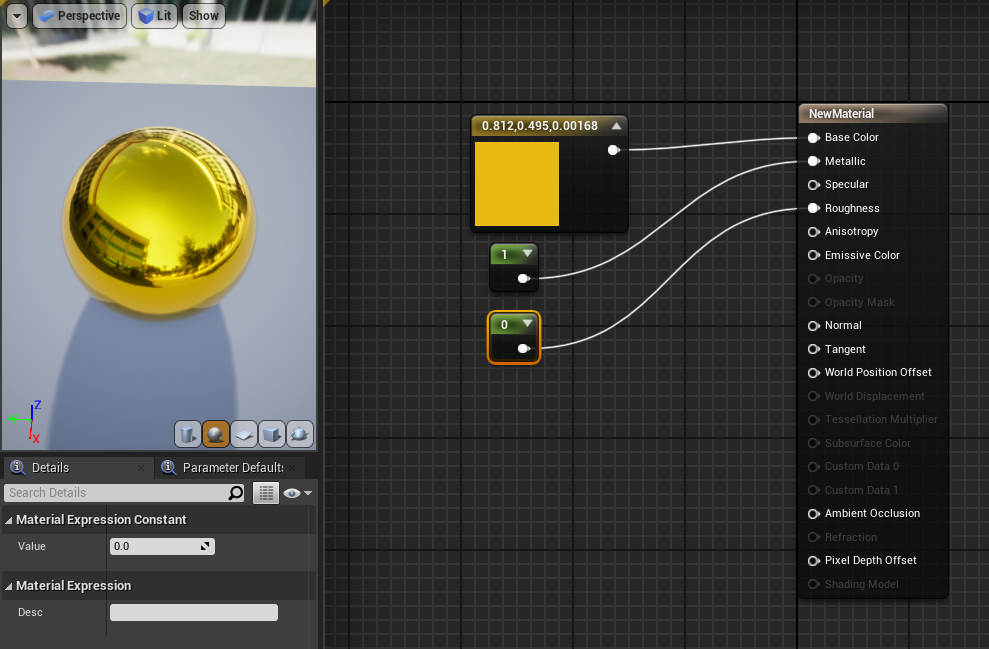Click output pin of constant 1 node
Viewport: 989px width, 649px height.
(x=523, y=278)
